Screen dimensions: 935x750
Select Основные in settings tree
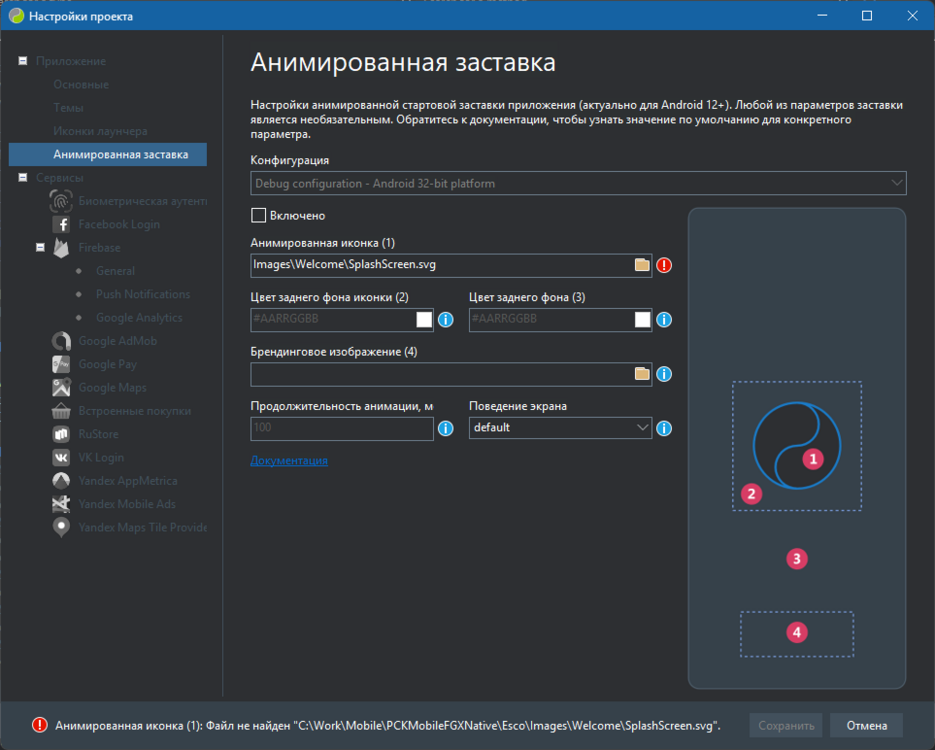81,84
